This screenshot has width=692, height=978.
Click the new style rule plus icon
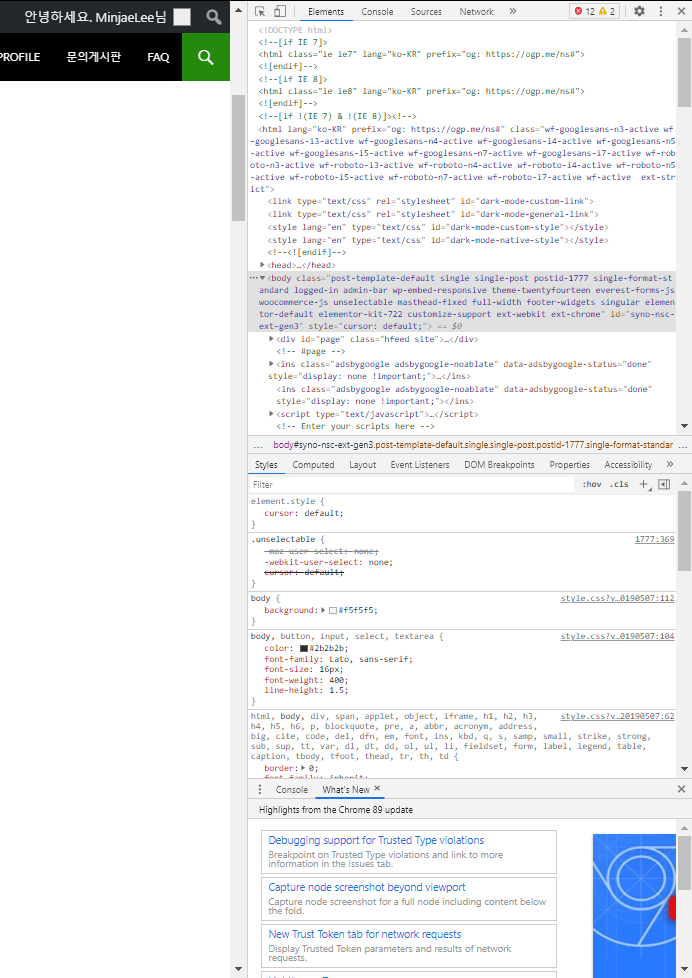[x=645, y=485]
